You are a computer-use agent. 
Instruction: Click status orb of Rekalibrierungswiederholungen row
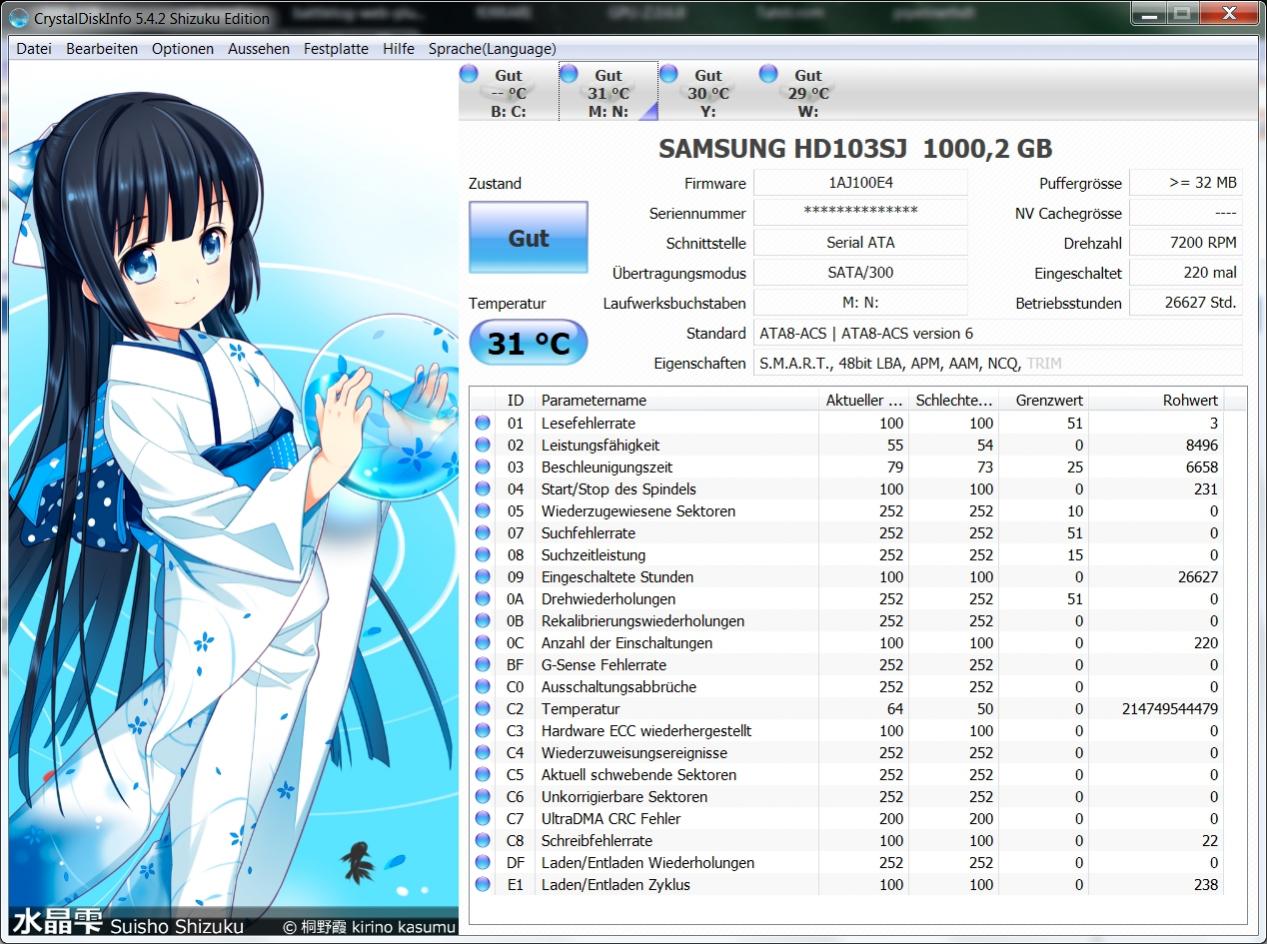coord(483,621)
